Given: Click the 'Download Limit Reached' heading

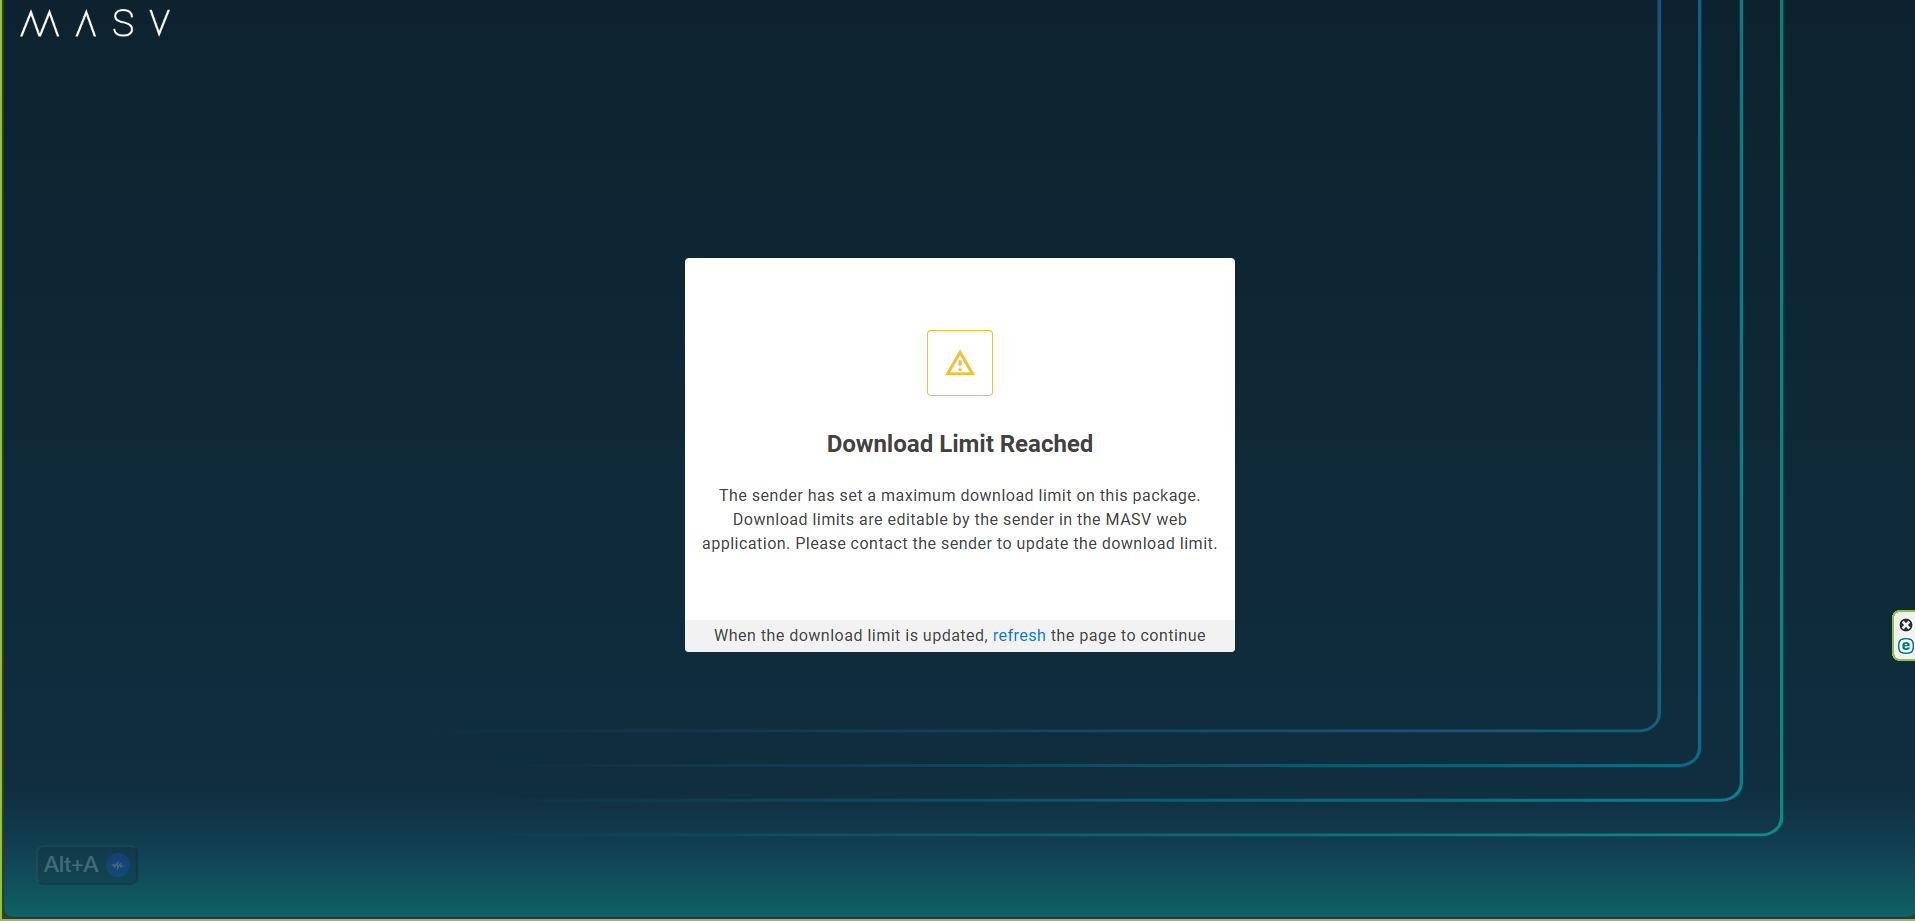Looking at the screenshot, I should (x=960, y=444).
